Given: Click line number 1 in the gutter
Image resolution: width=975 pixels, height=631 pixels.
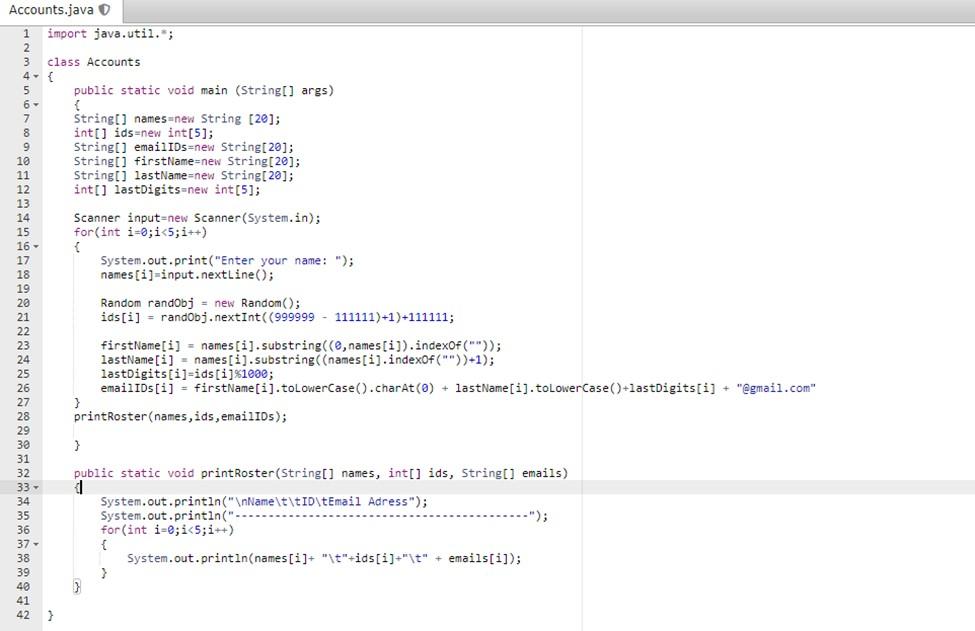Looking at the screenshot, I should [25, 33].
